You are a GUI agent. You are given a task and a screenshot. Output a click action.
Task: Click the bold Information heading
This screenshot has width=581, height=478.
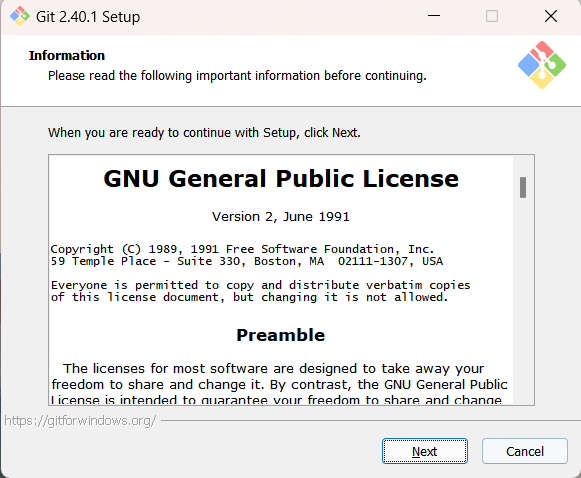tap(67, 55)
